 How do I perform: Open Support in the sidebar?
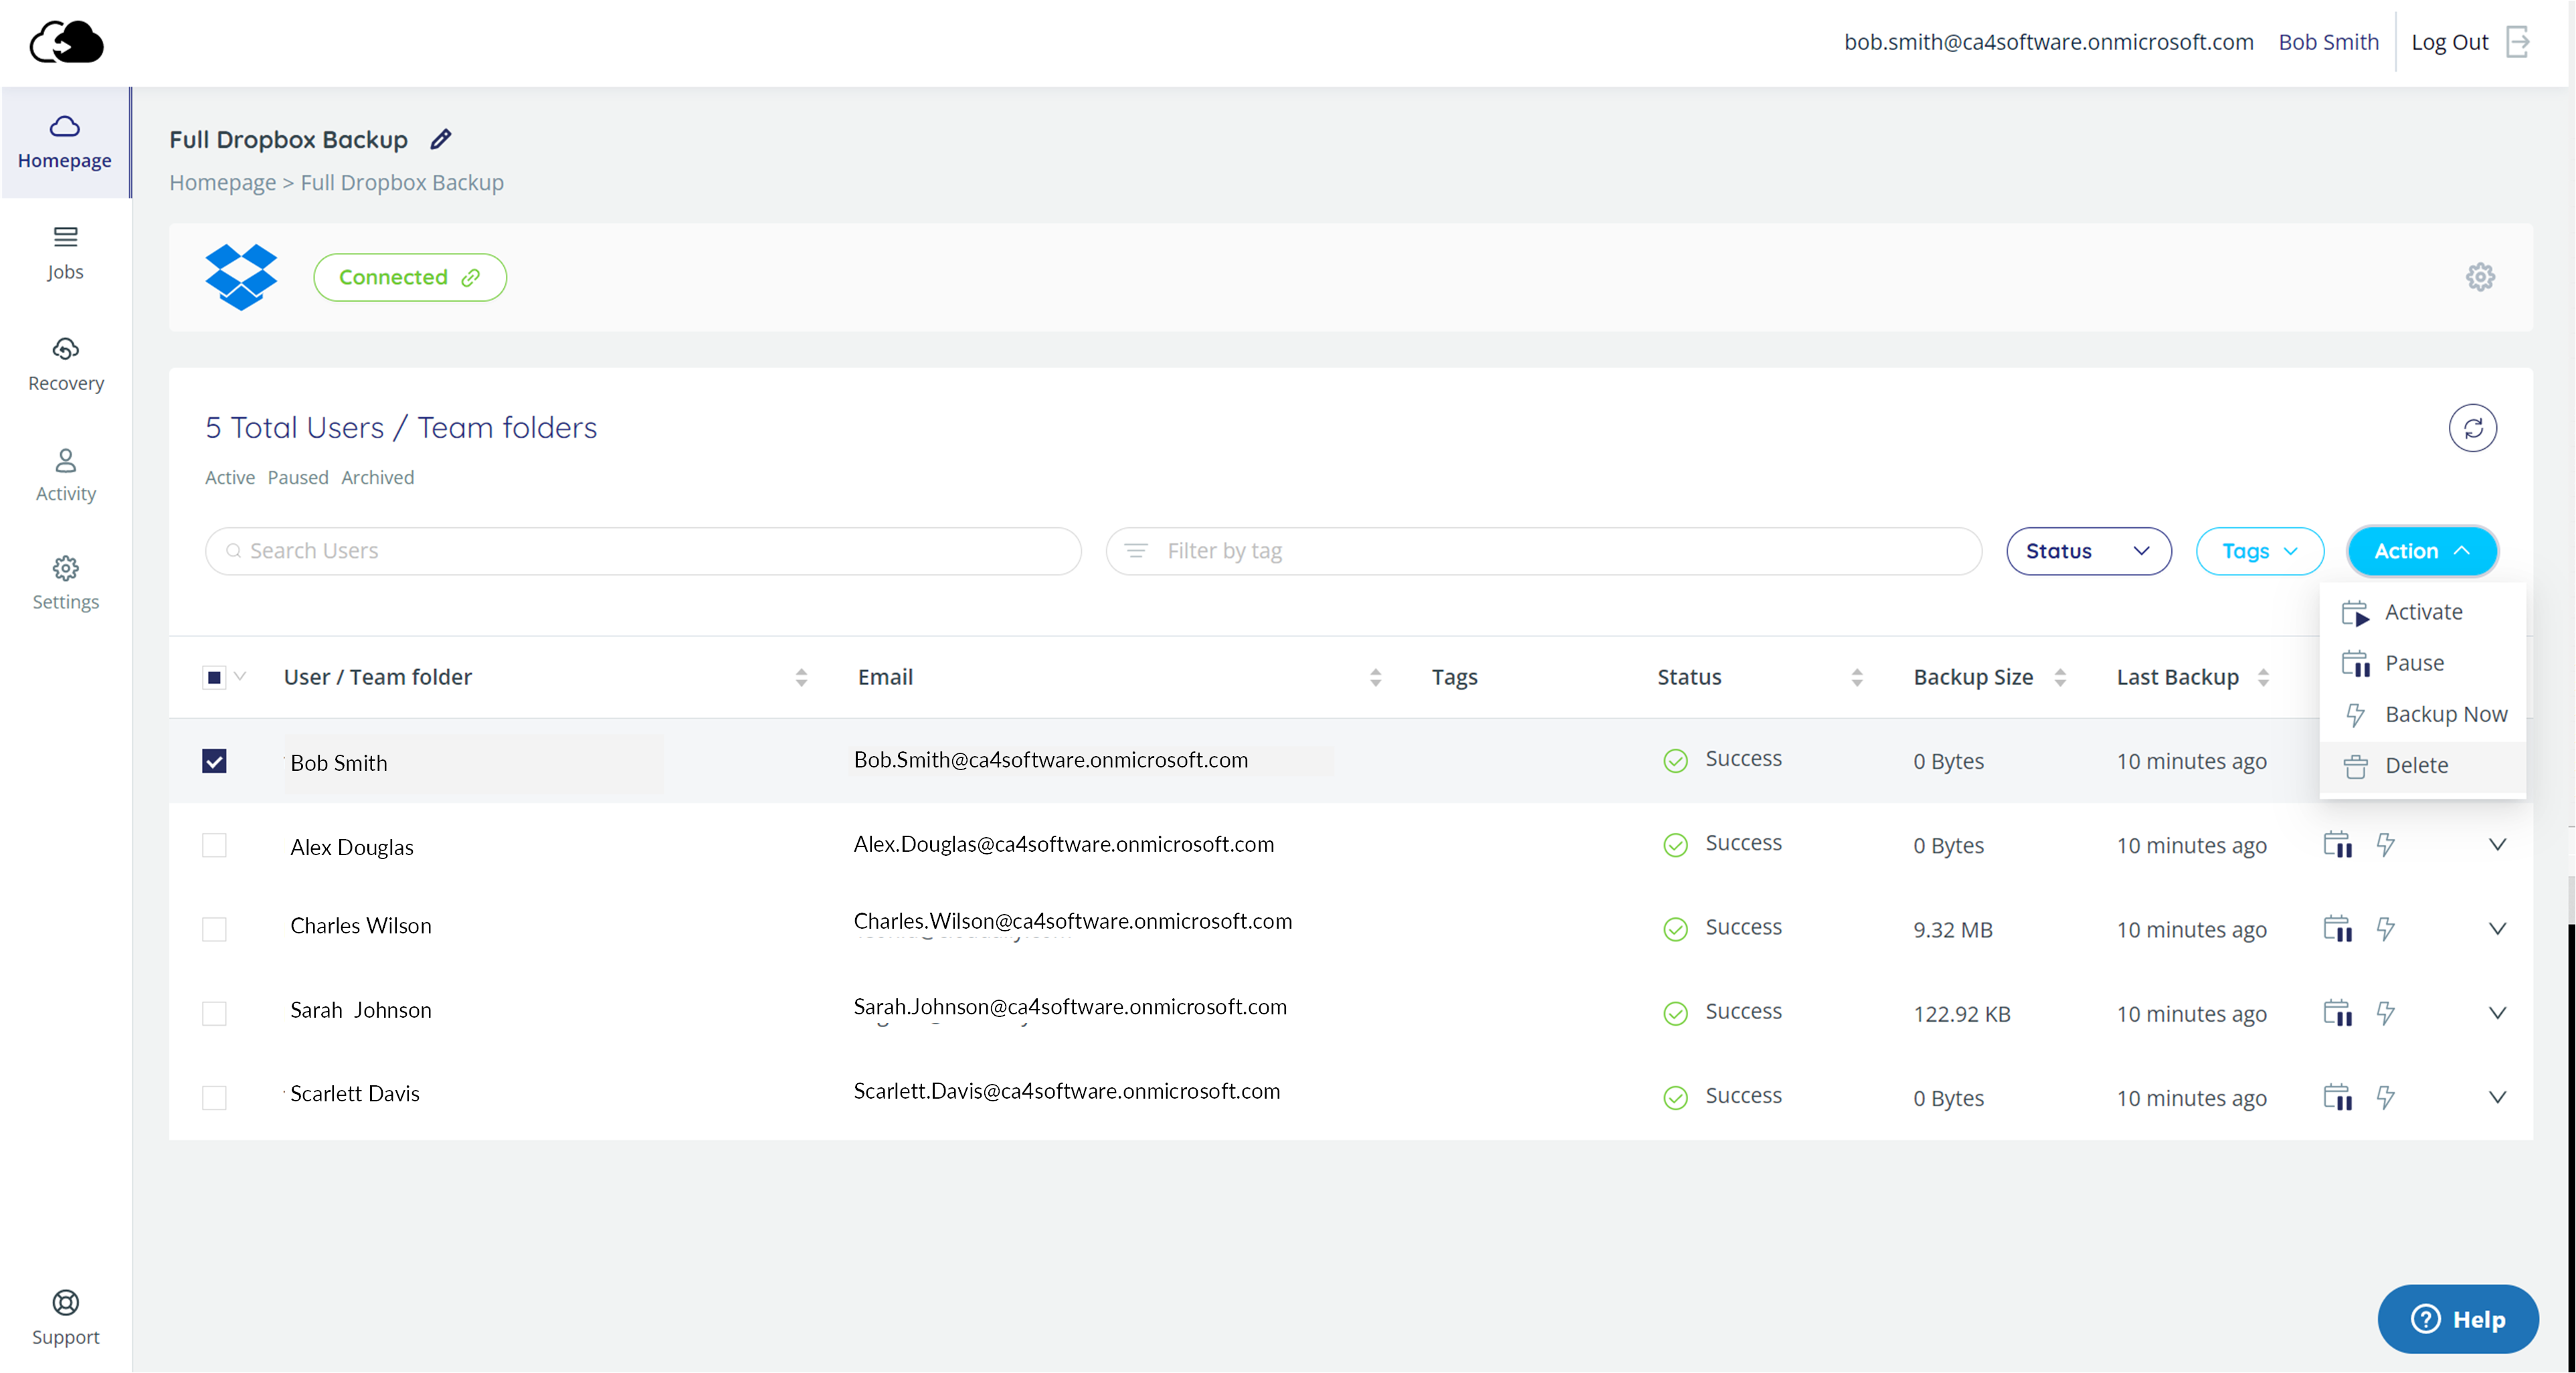point(66,1318)
